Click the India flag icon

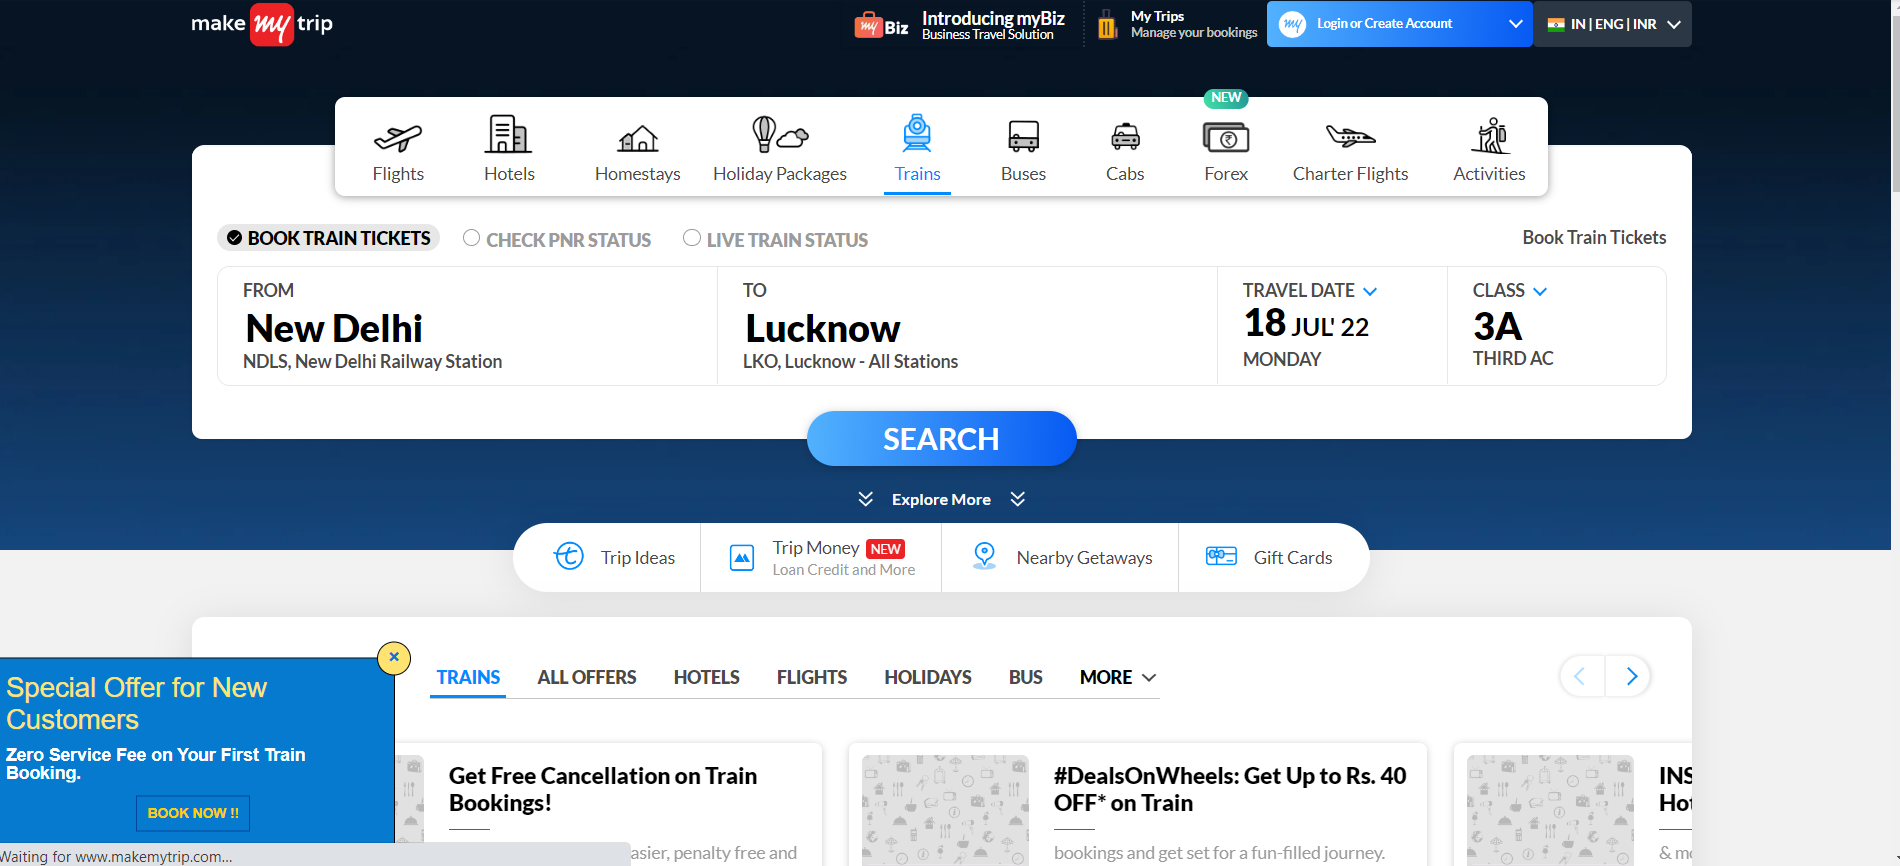tap(1556, 24)
